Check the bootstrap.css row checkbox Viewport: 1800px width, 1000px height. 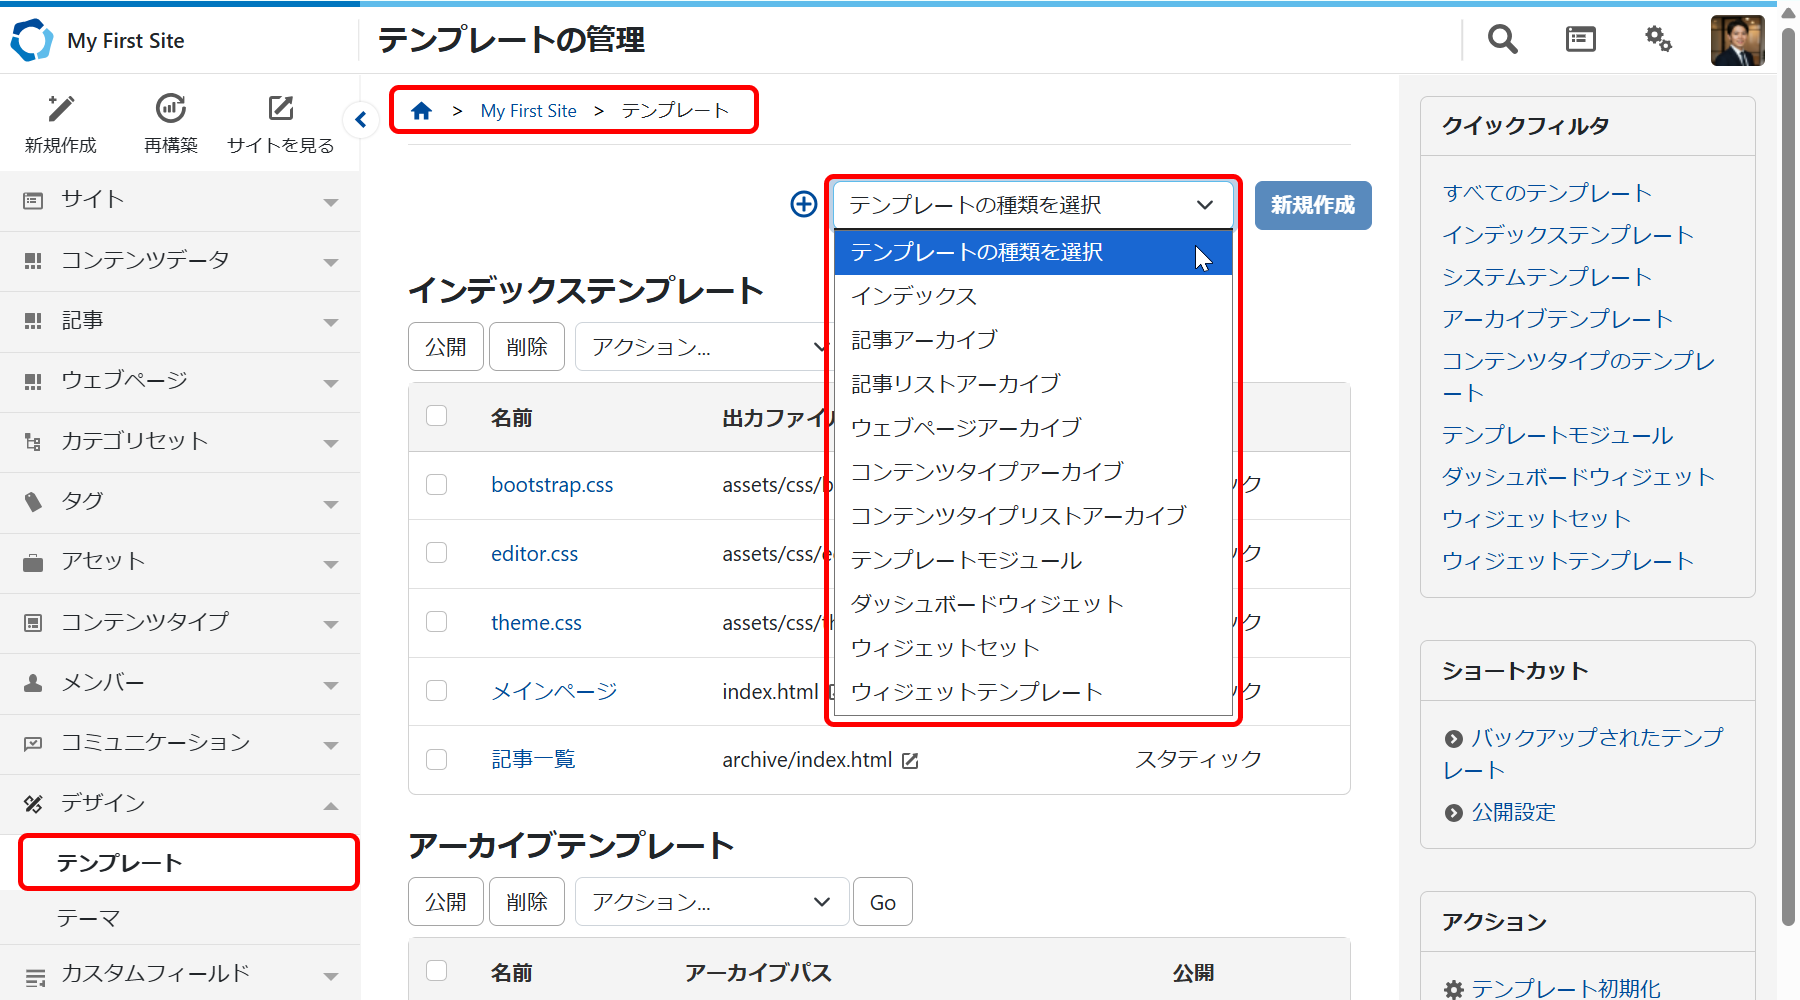[x=437, y=485]
